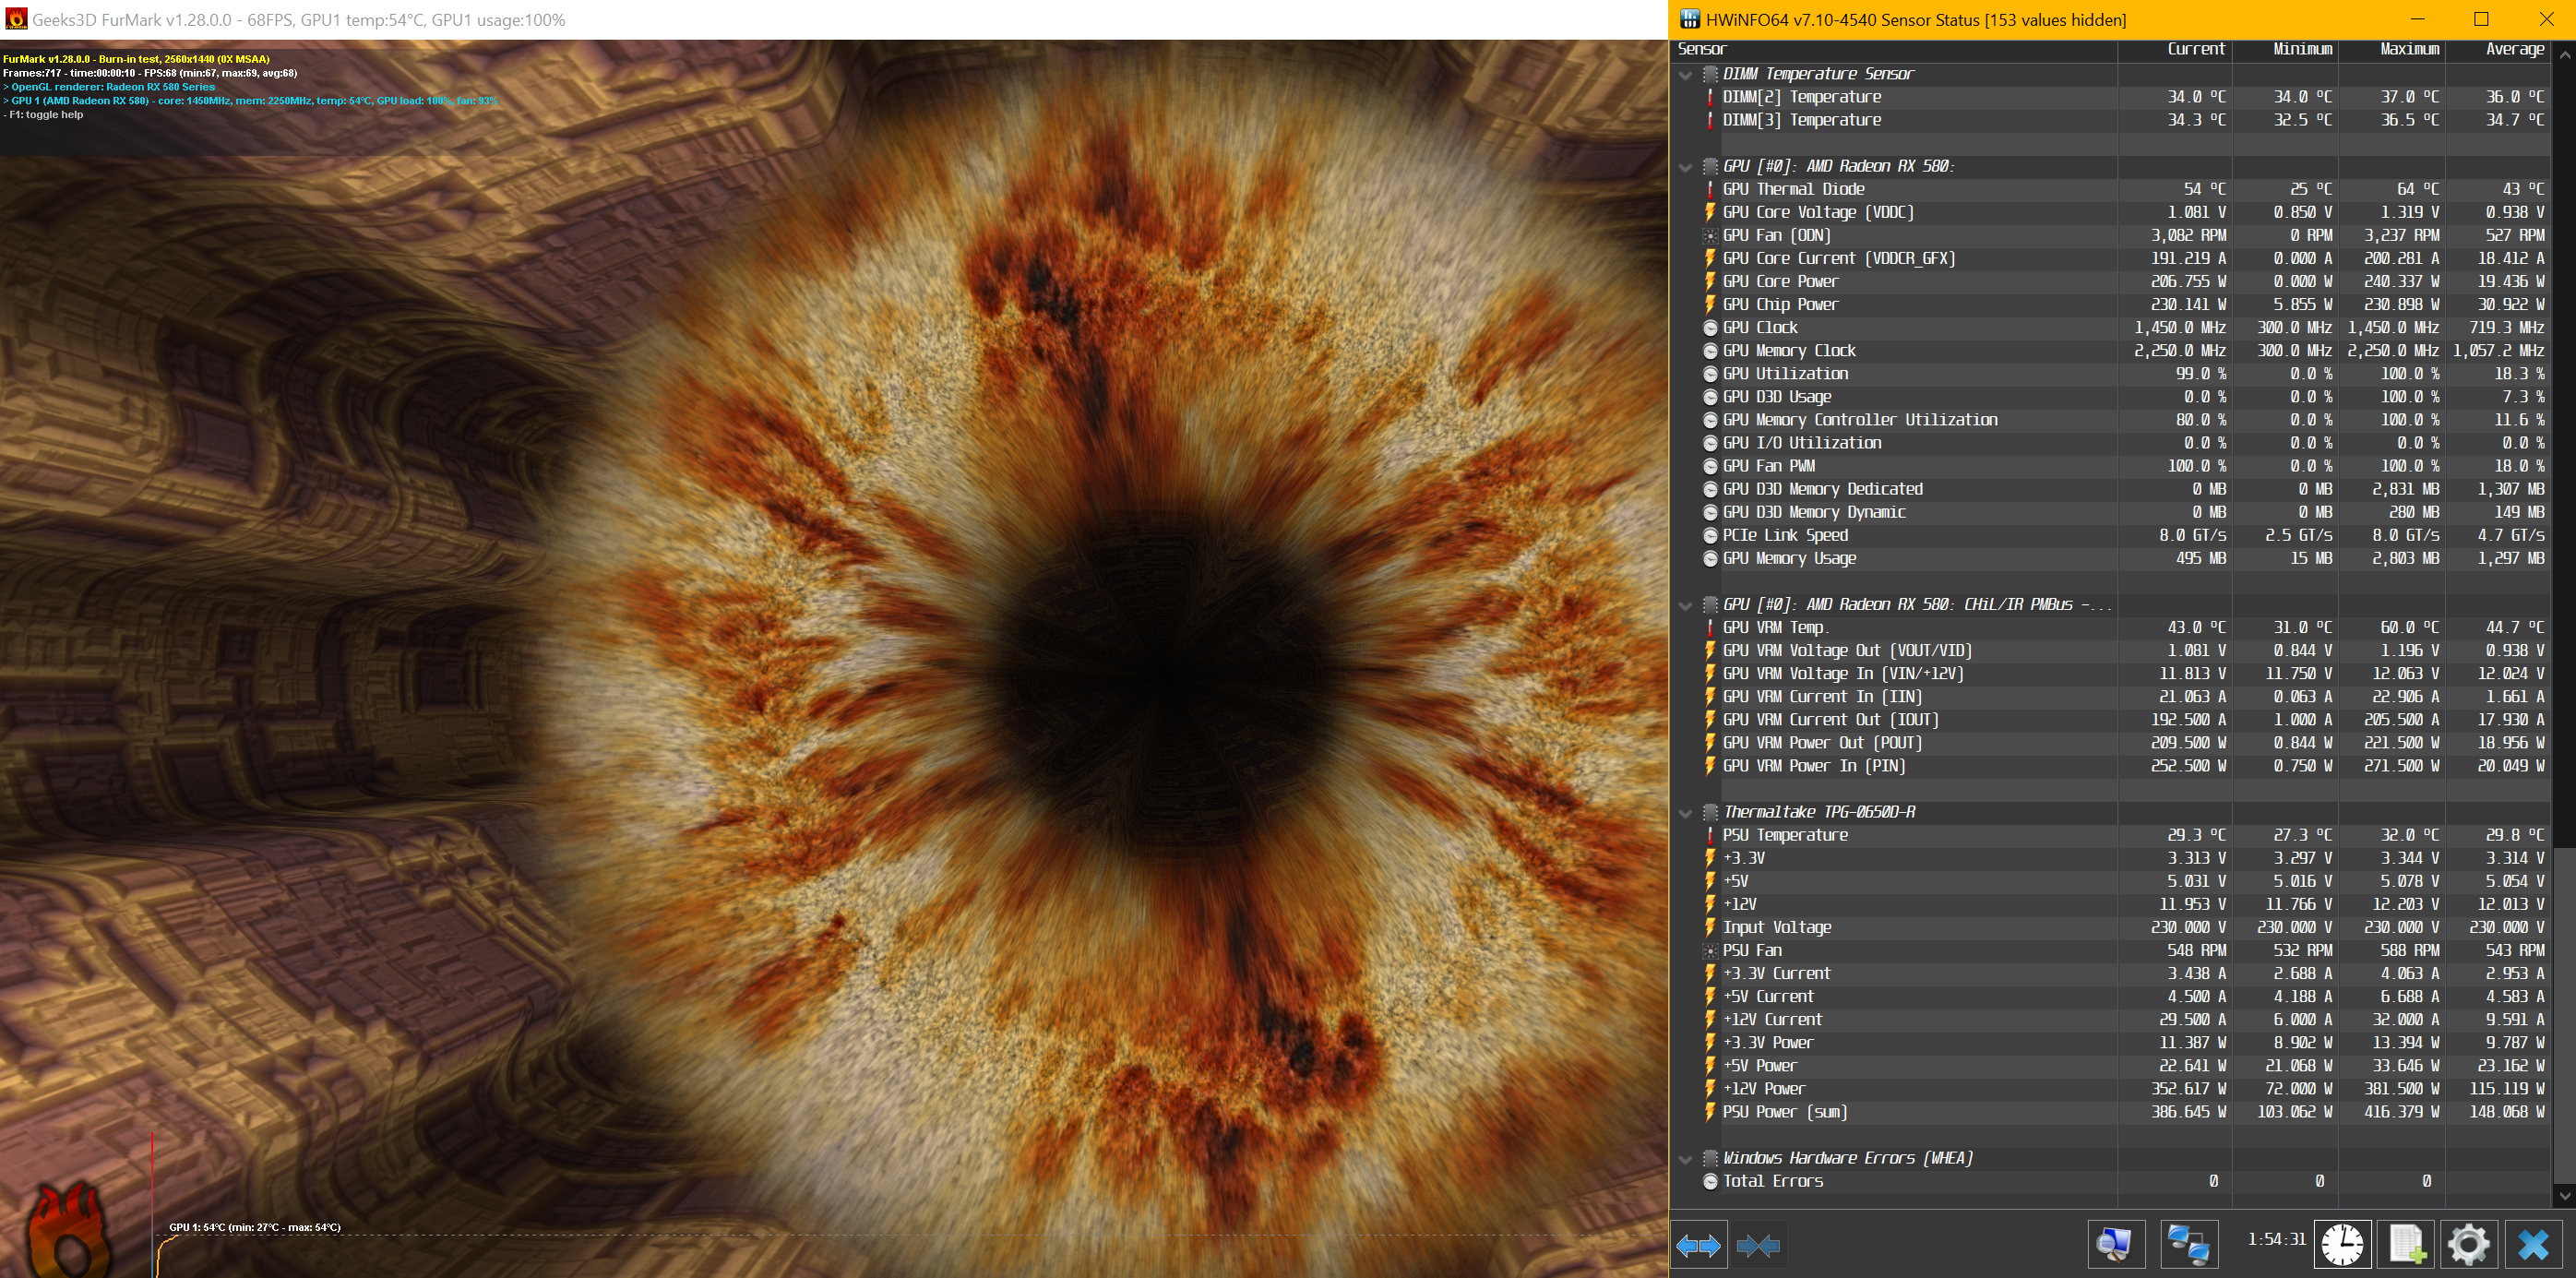The image size is (2576, 1278).
Task: Start logging with document plus icon
Action: [2406, 1245]
